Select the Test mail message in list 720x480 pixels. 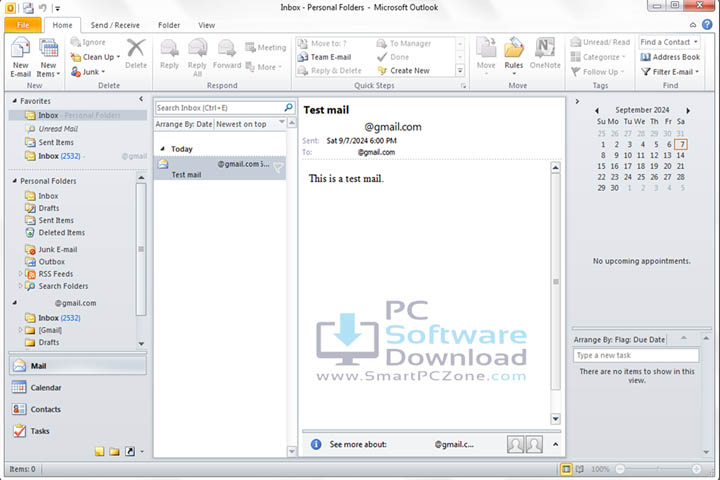pos(219,169)
